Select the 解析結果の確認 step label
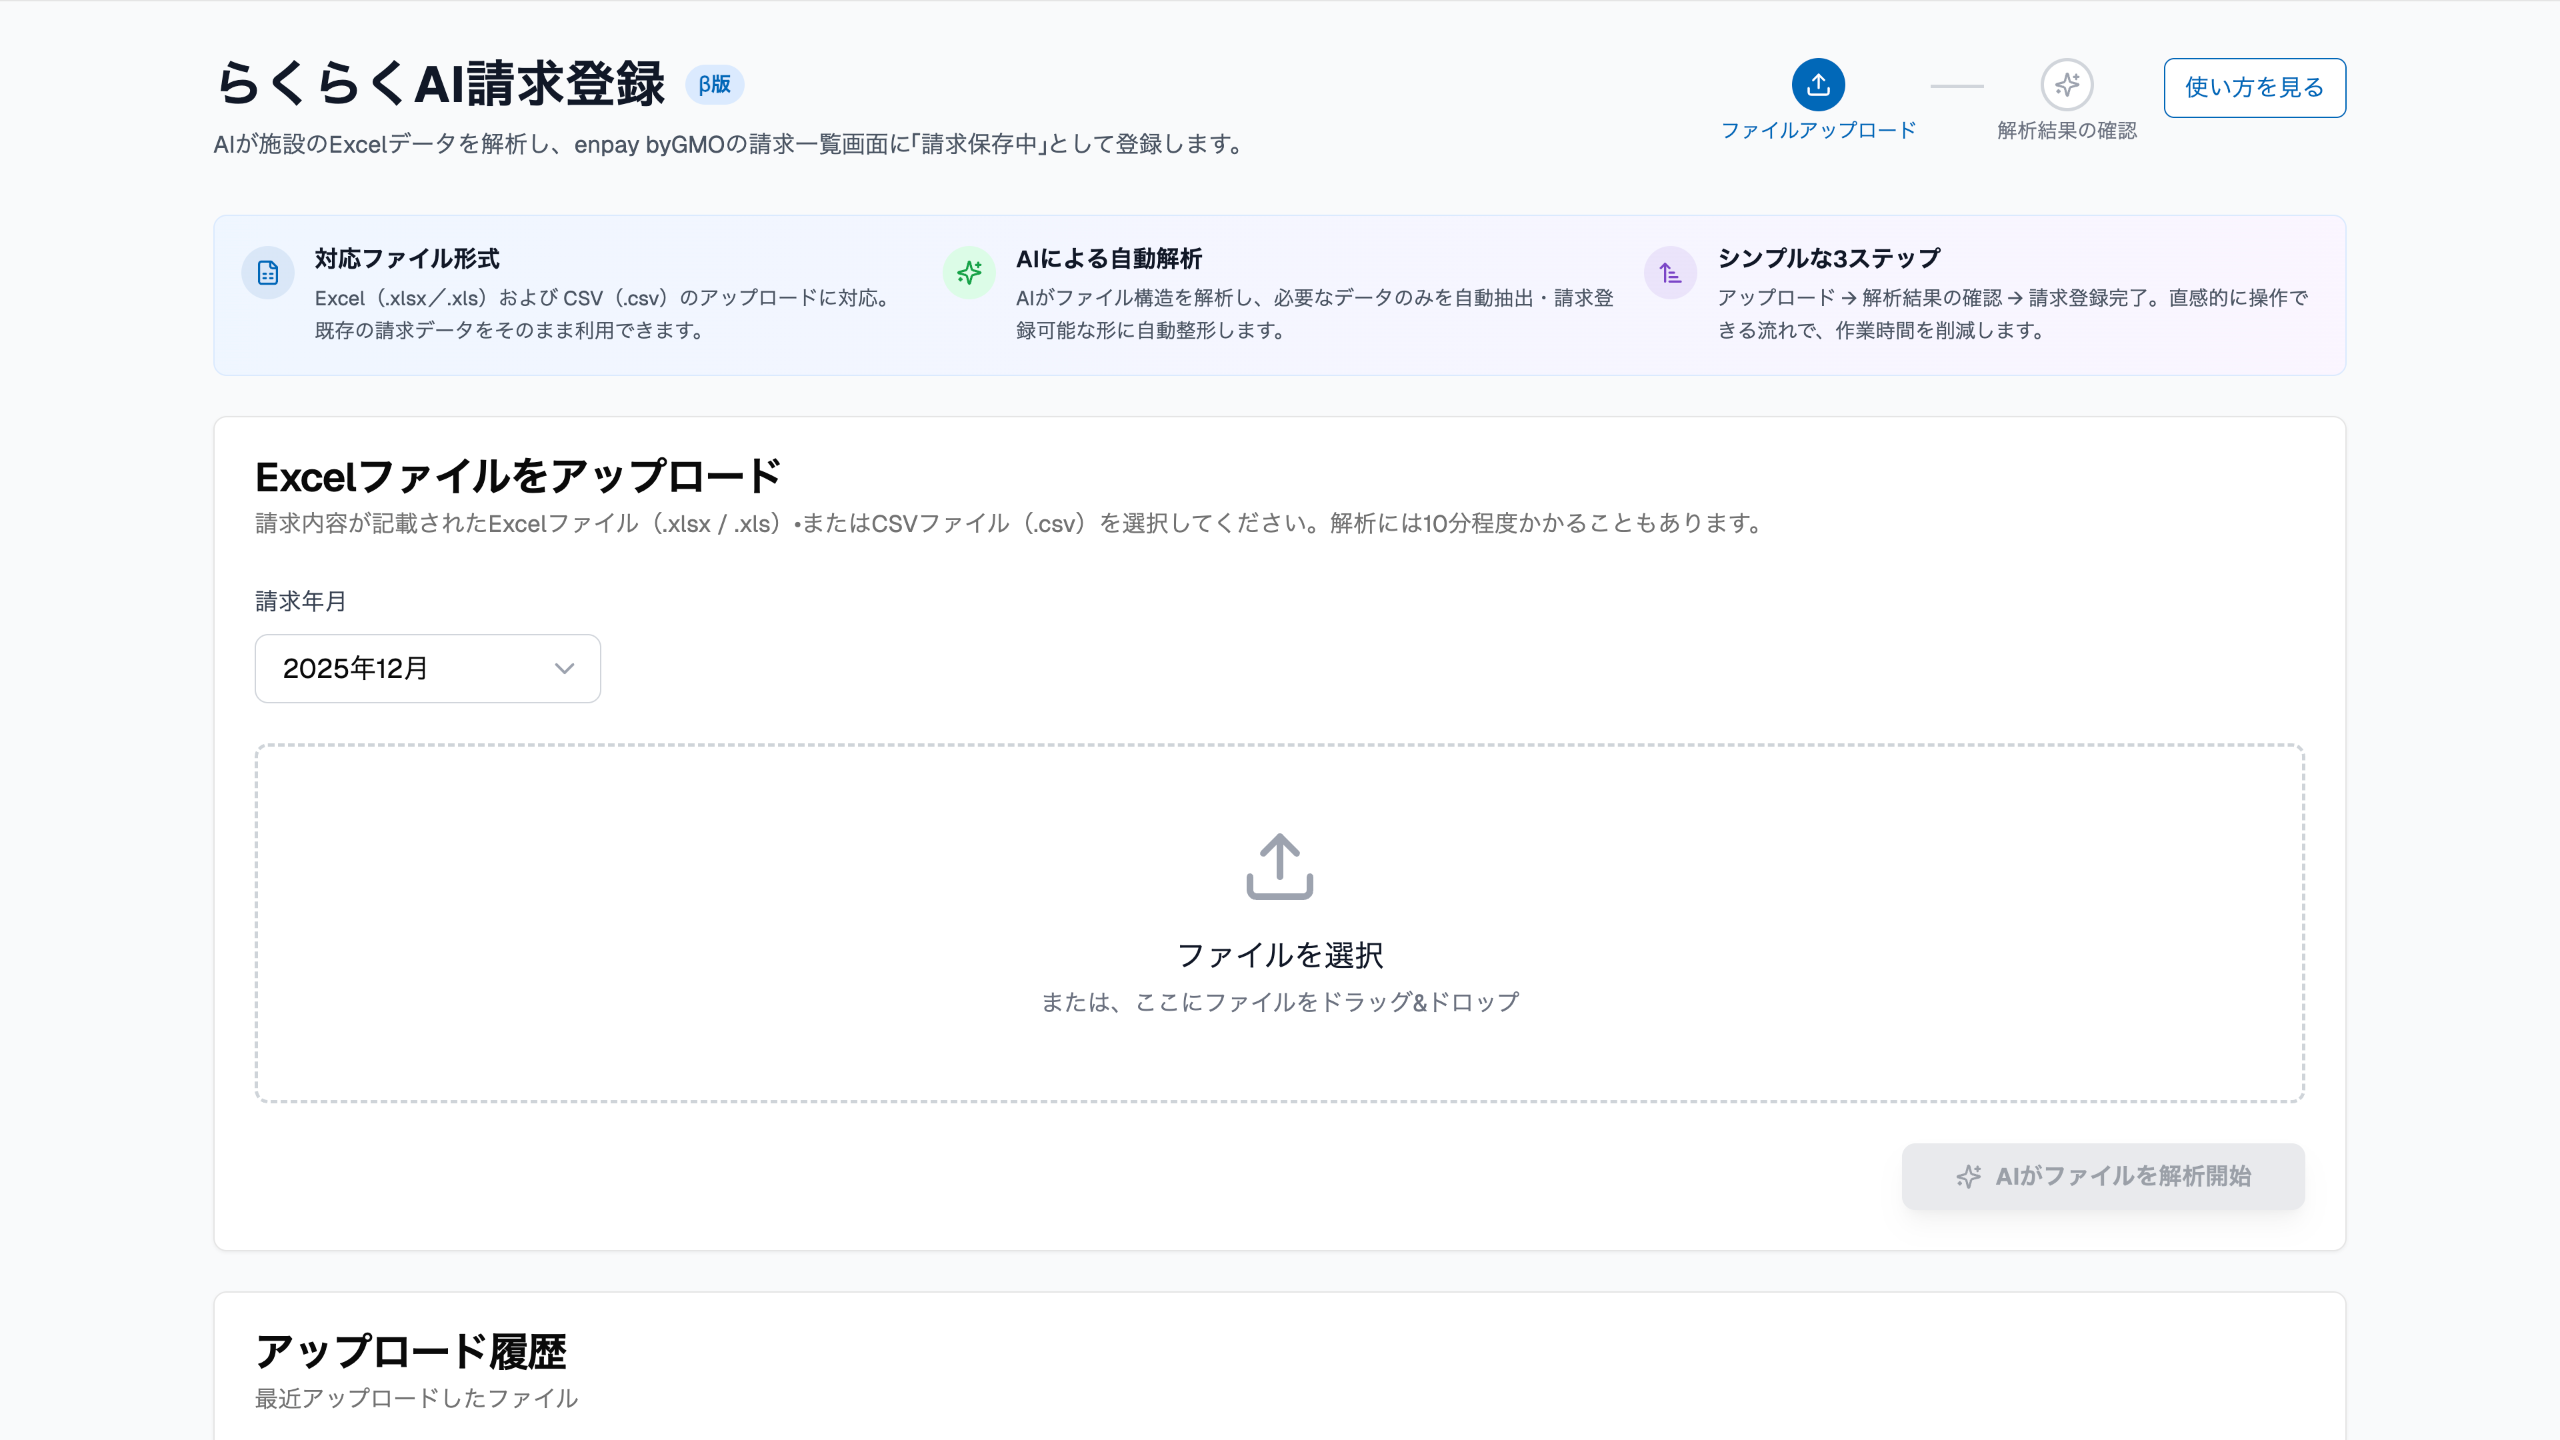Viewport: 2560px width, 1440px height. point(2067,131)
